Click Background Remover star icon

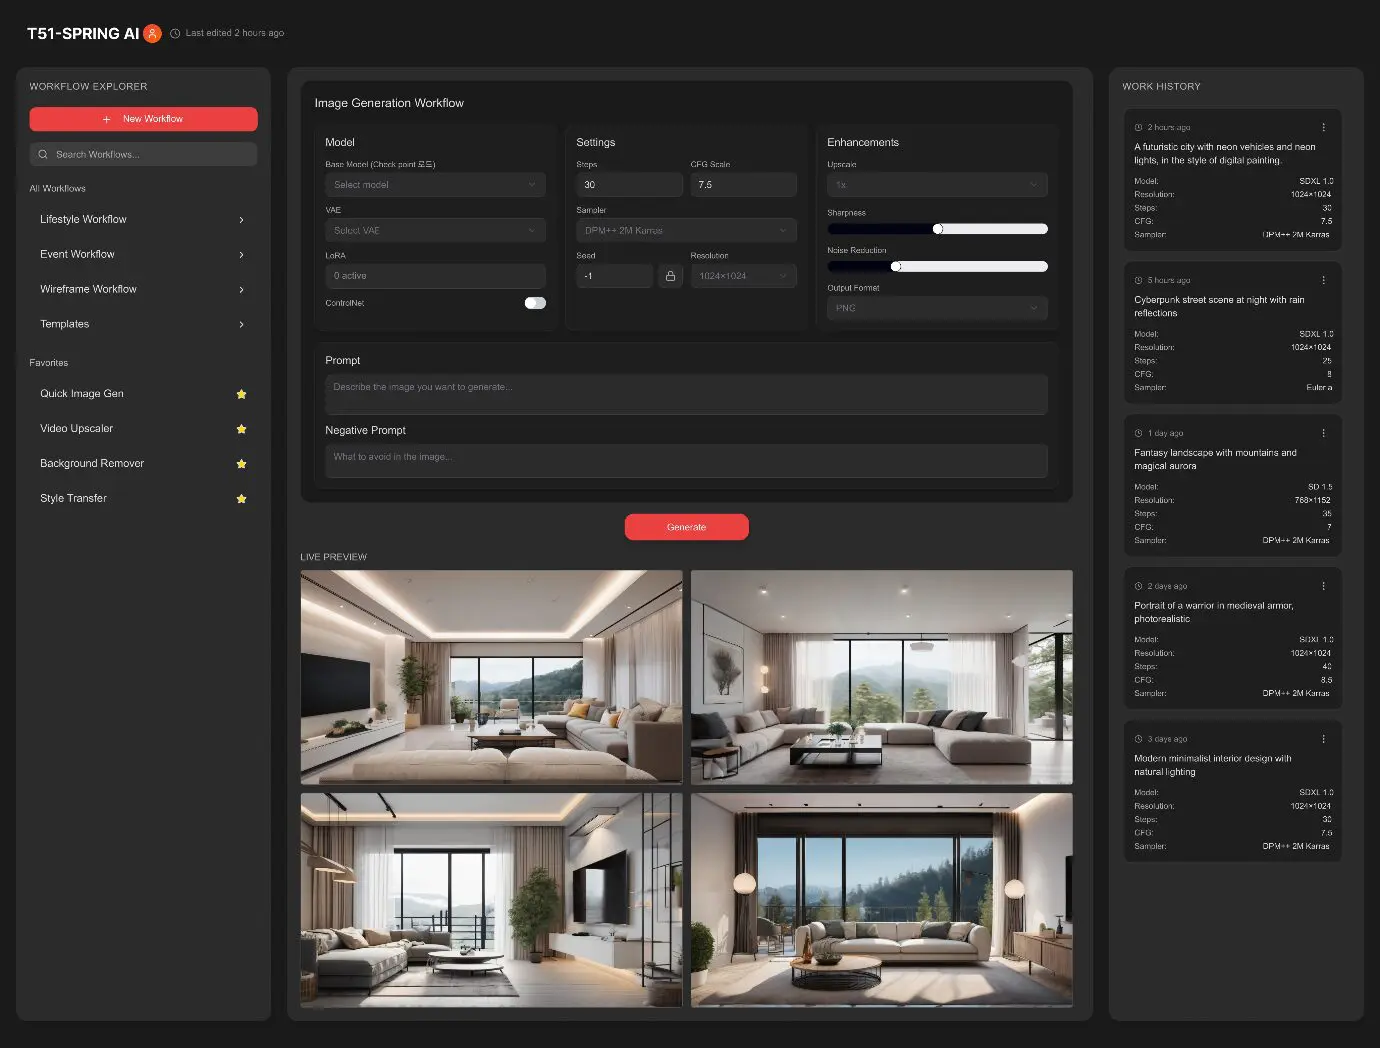click(241, 464)
